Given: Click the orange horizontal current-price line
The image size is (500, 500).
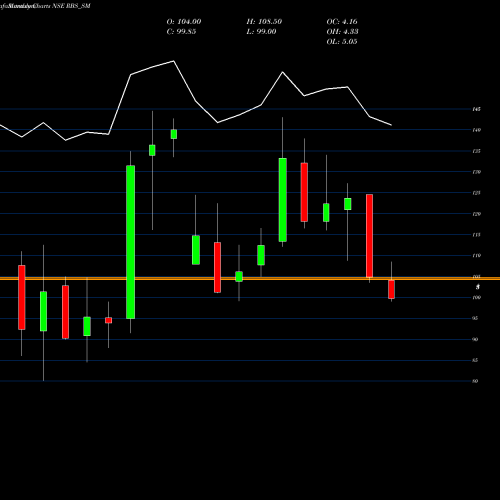Looking at the screenshot, I should coord(250,278).
